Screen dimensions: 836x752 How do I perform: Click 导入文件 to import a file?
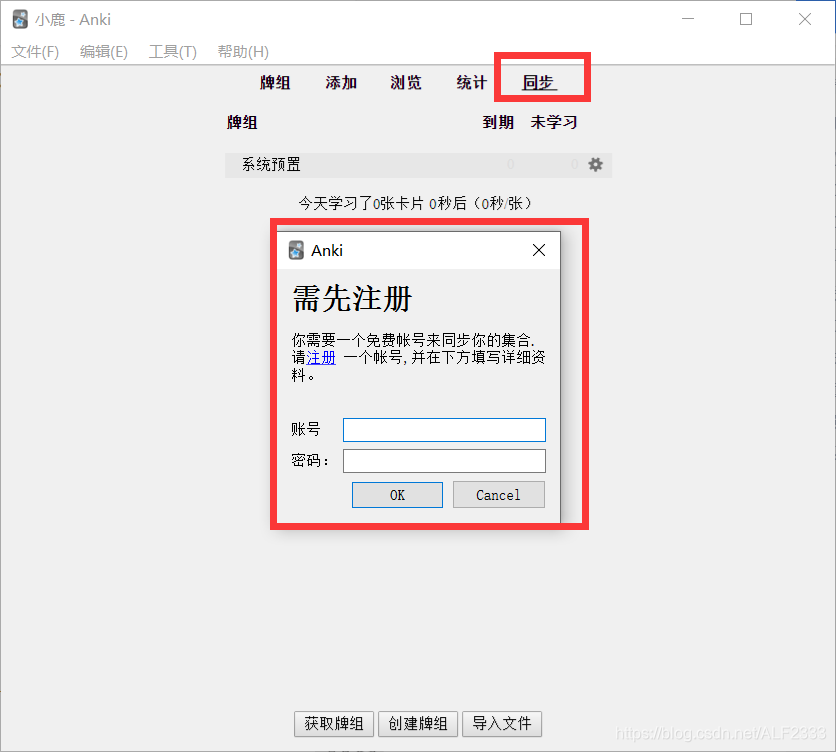[x=502, y=724]
